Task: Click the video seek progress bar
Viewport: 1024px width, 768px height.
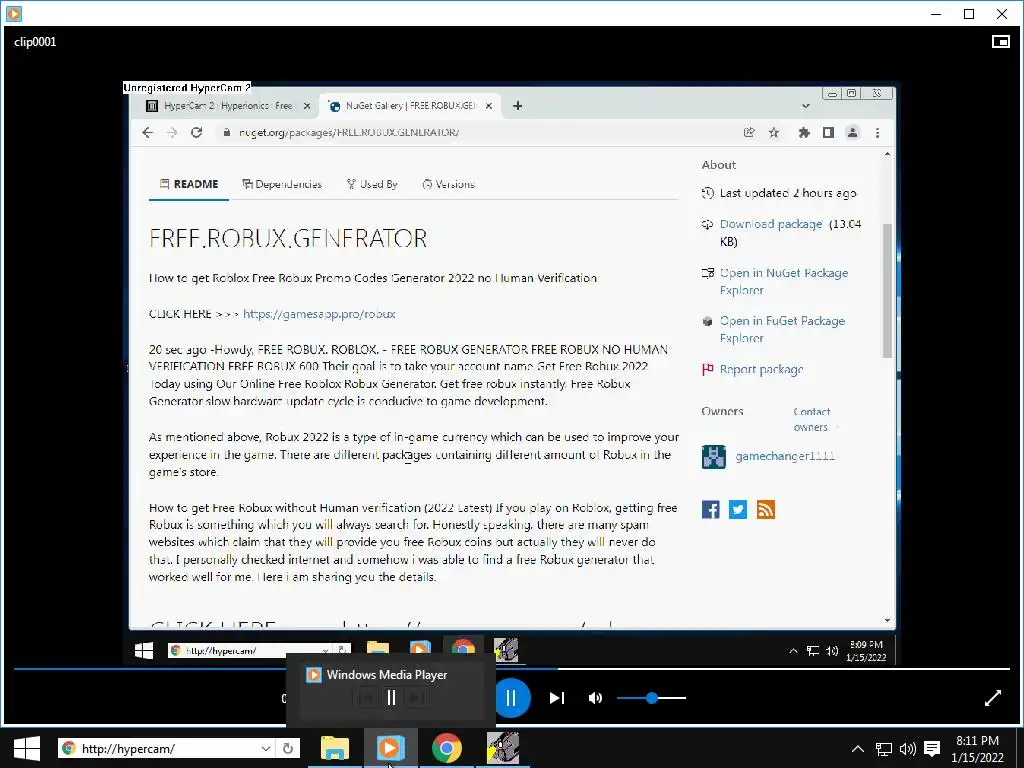Action: [x=511, y=669]
